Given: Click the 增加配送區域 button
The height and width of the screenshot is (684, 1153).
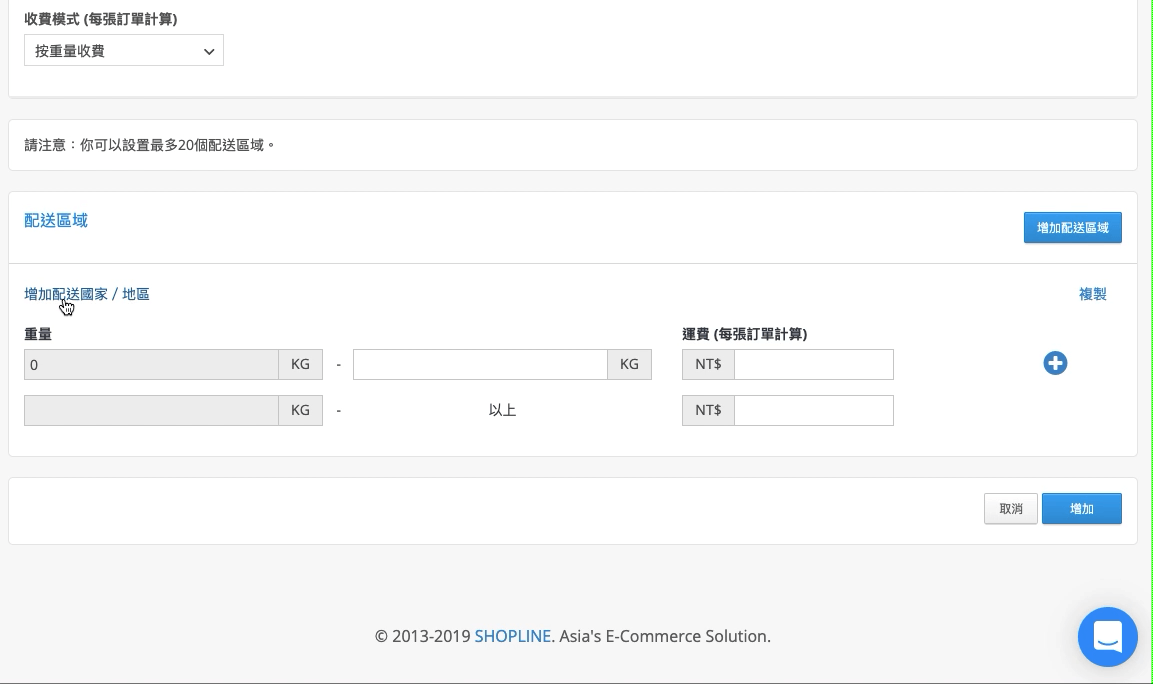Looking at the screenshot, I should (1072, 228).
